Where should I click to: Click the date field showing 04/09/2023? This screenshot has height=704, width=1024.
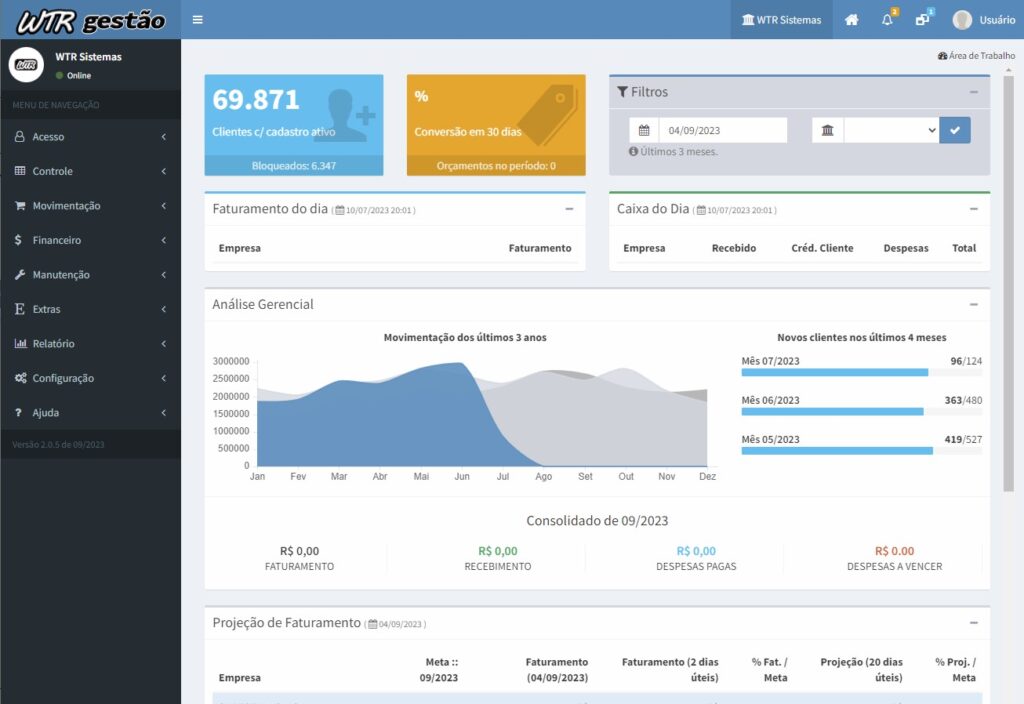pyautogui.click(x=723, y=130)
